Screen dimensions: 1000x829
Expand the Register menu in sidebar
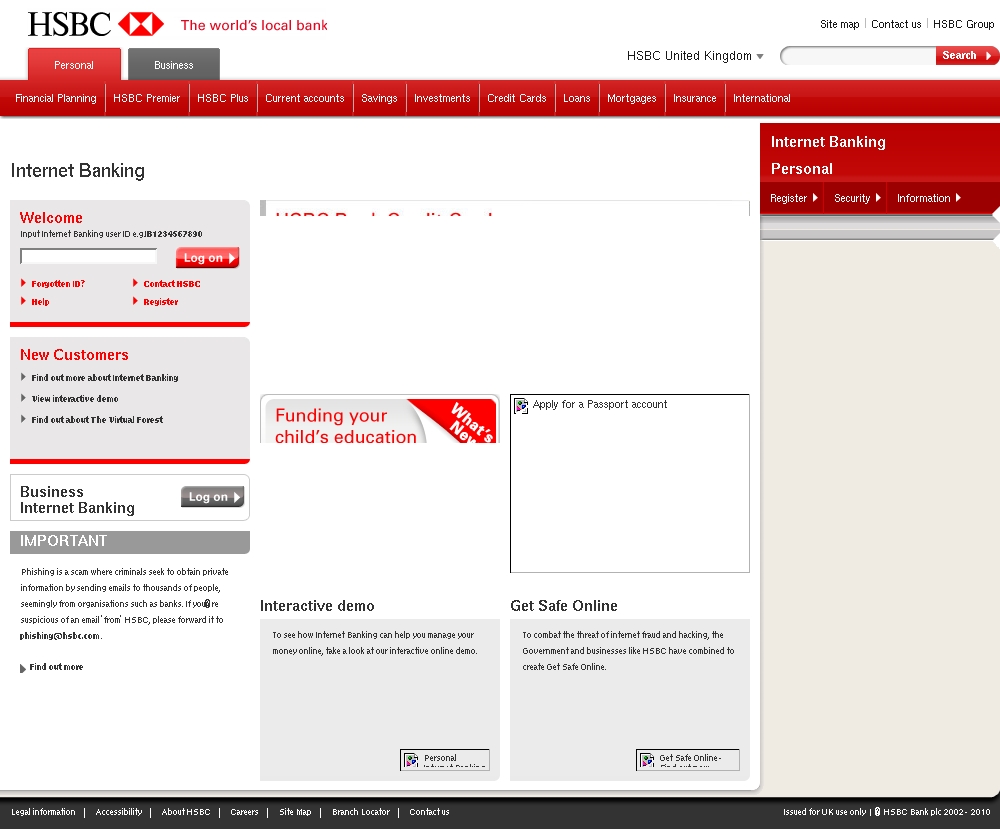(x=793, y=198)
